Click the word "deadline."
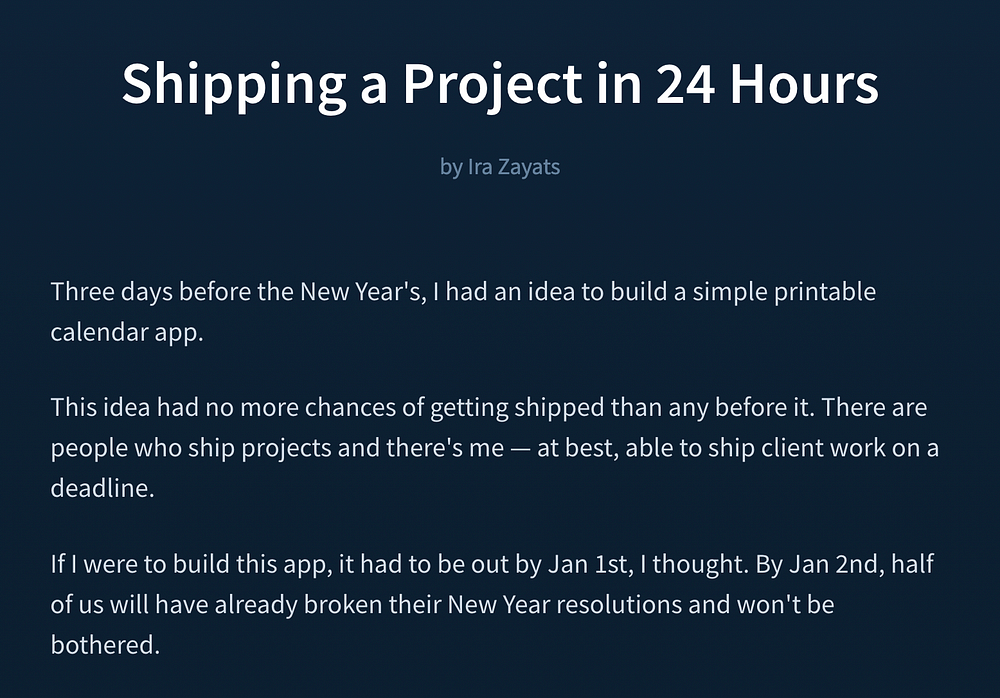The width and height of the screenshot is (1000, 698). (104, 487)
